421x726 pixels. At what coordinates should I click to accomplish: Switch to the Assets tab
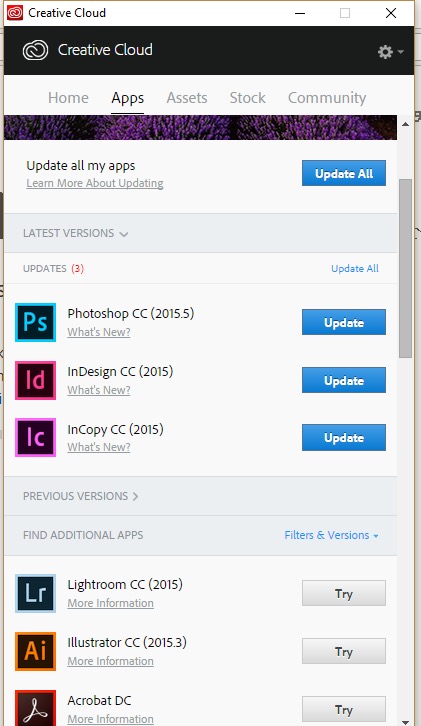click(187, 98)
